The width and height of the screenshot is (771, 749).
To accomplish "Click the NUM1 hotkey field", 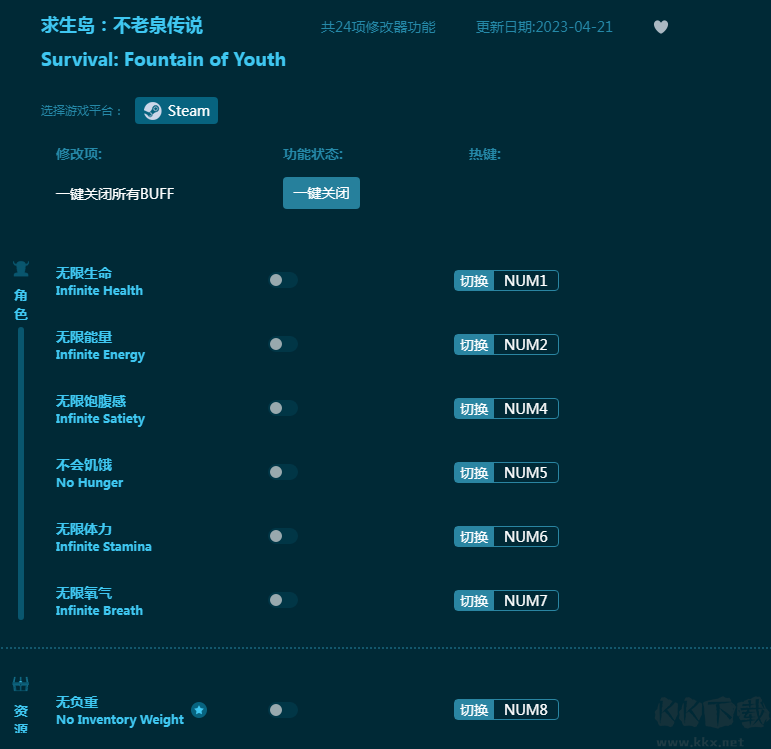I will point(525,281).
